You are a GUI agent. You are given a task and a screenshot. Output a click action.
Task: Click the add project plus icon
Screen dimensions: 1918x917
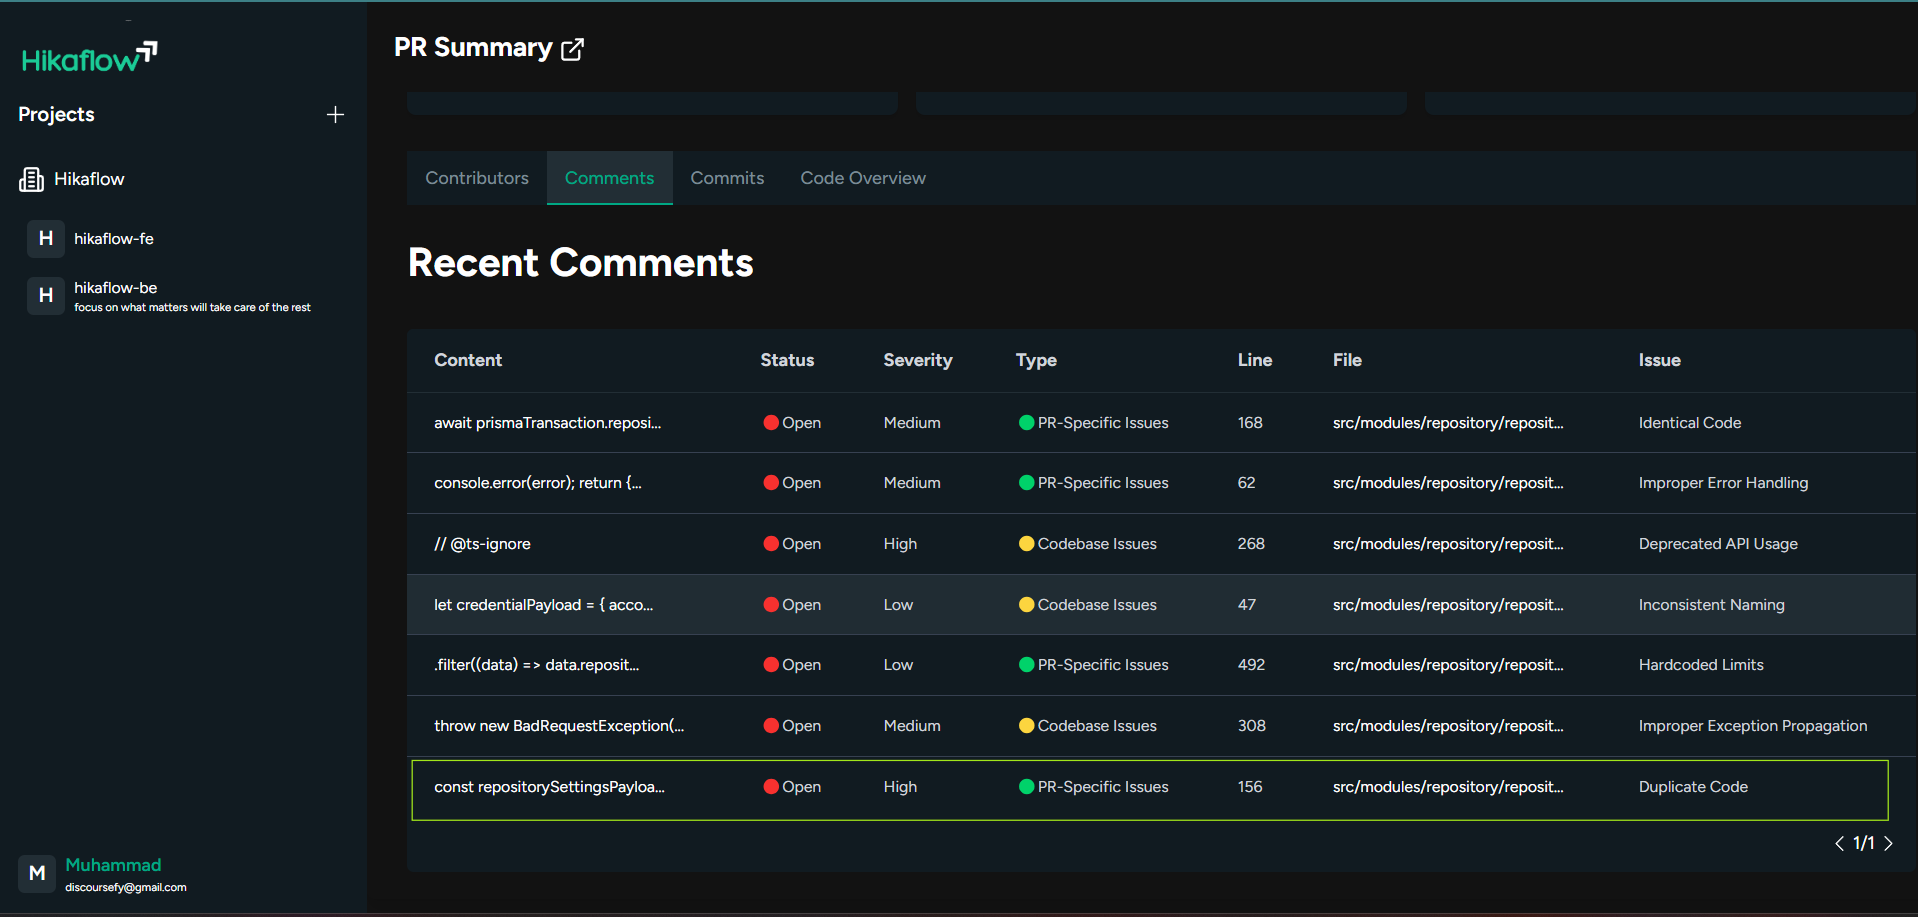335,115
